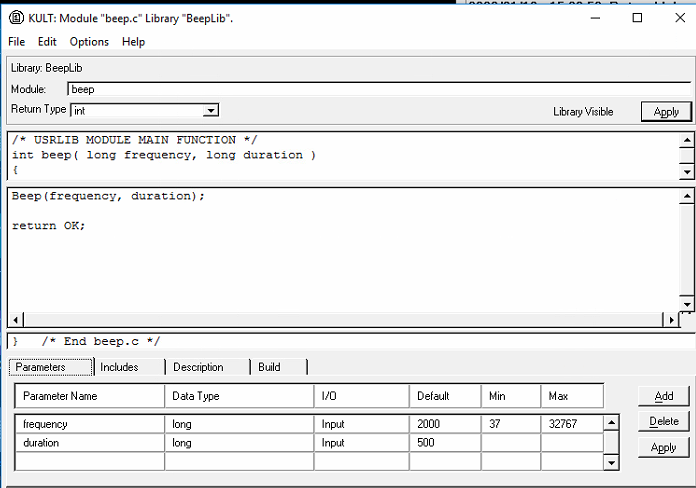Click the Beep(frequency, duration); code line
Image resolution: width=696 pixels, height=488 pixels.
[108, 196]
